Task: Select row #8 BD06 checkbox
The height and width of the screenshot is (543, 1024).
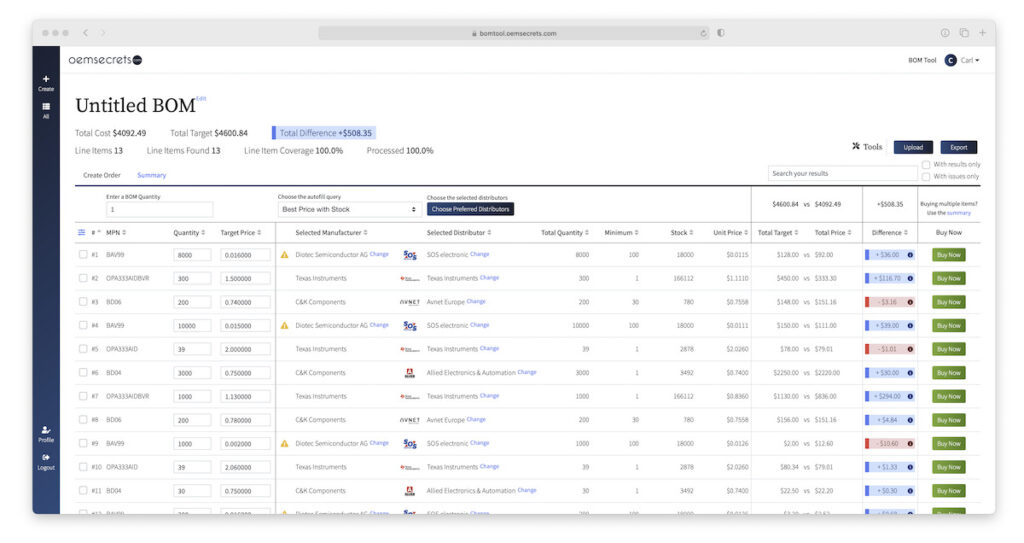Action: coord(83,420)
